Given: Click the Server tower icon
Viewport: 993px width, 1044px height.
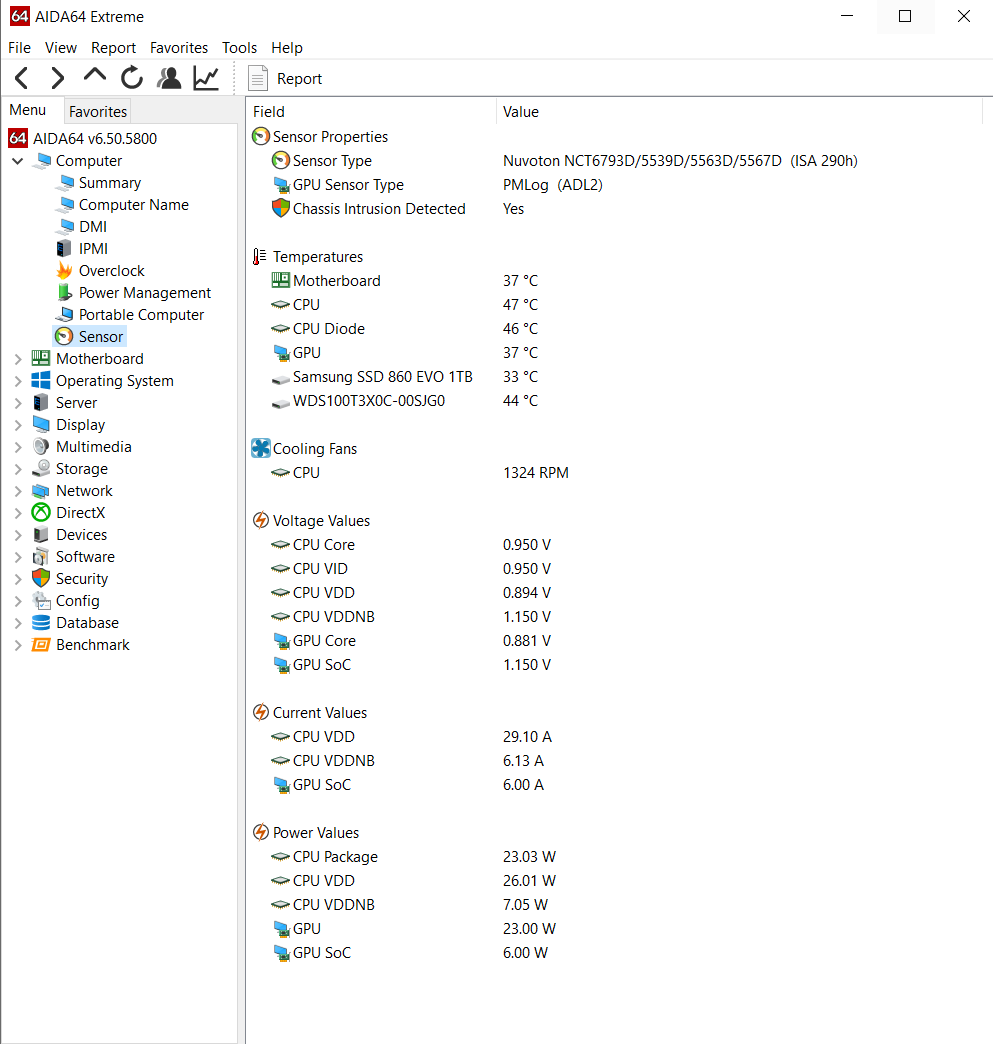Looking at the screenshot, I should tap(41, 402).
